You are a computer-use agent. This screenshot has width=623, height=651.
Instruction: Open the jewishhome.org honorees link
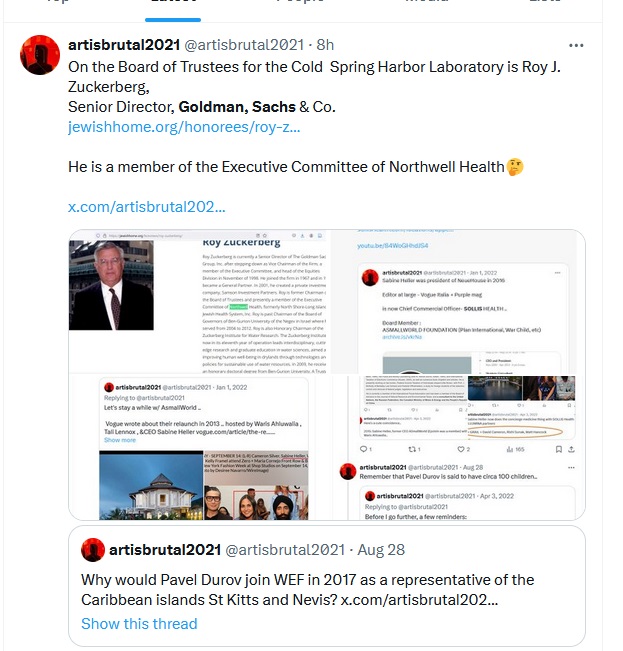pyautogui.click(x=184, y=127)
